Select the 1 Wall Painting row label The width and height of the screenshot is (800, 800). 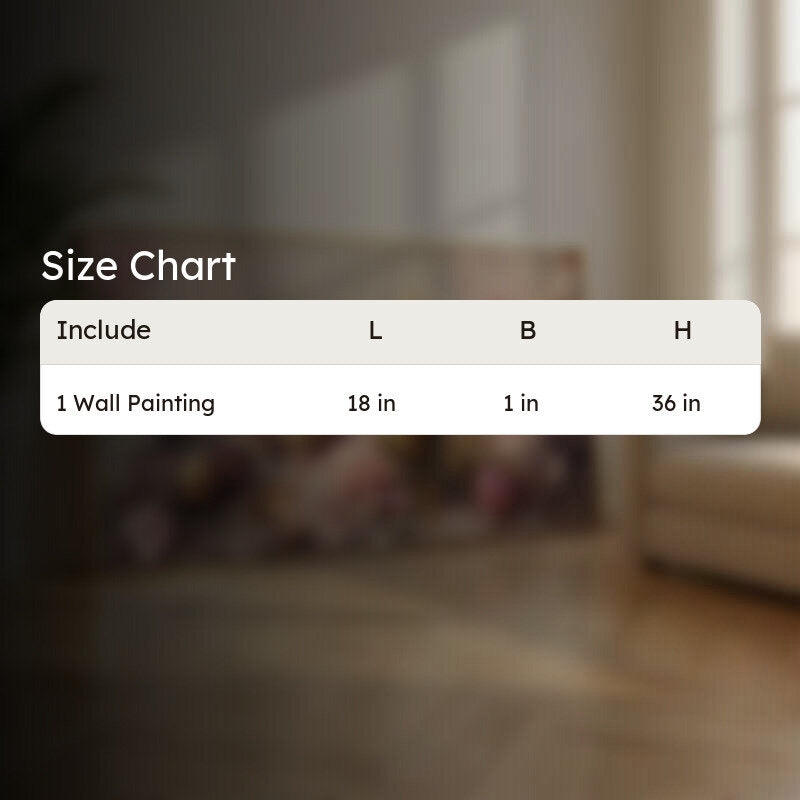[136, 404]
